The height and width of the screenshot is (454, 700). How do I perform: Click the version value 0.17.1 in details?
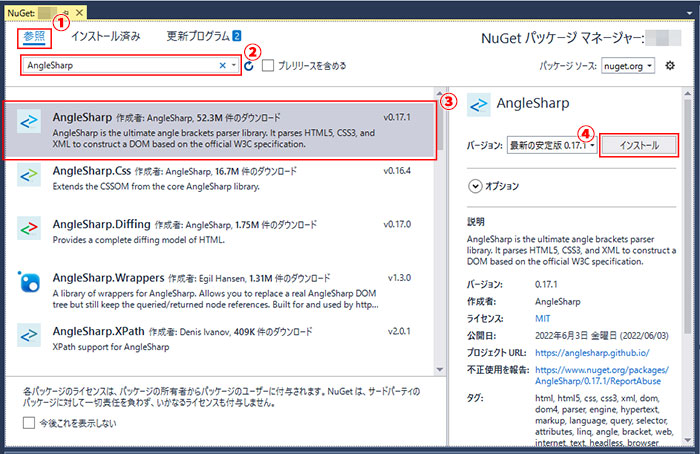pos(546,284)
